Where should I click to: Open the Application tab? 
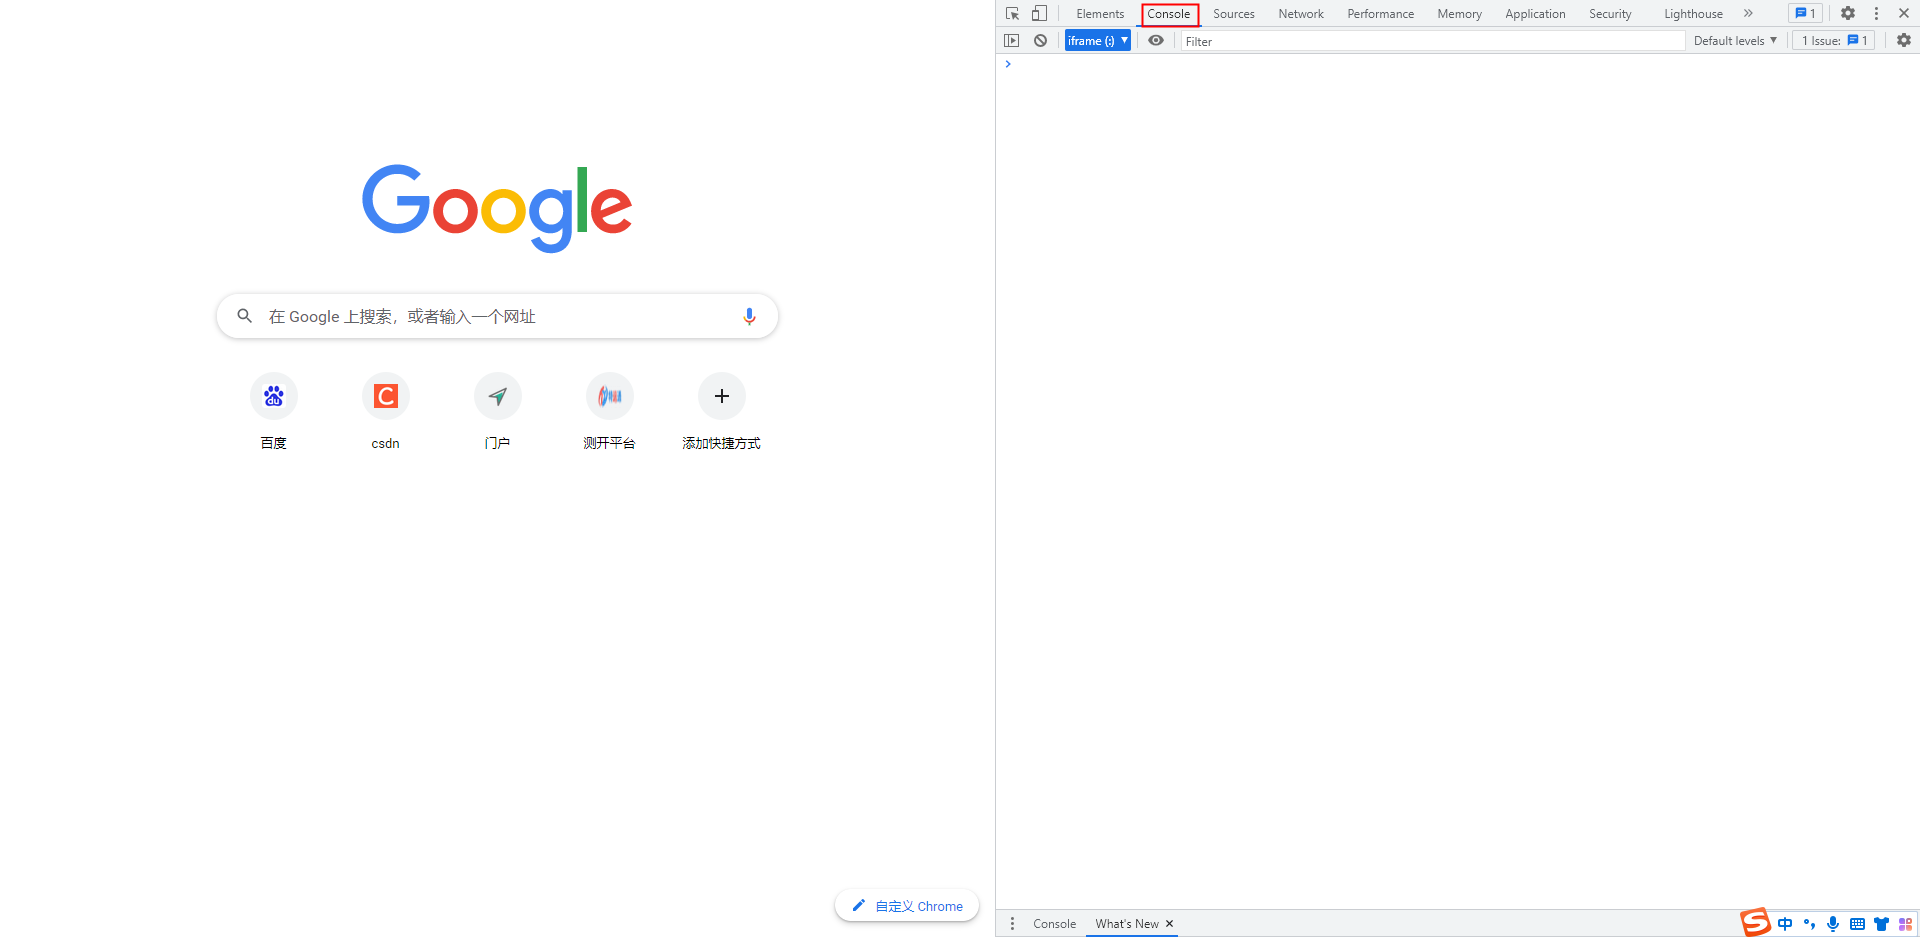pyautogui.click(x=1535, y=14)
